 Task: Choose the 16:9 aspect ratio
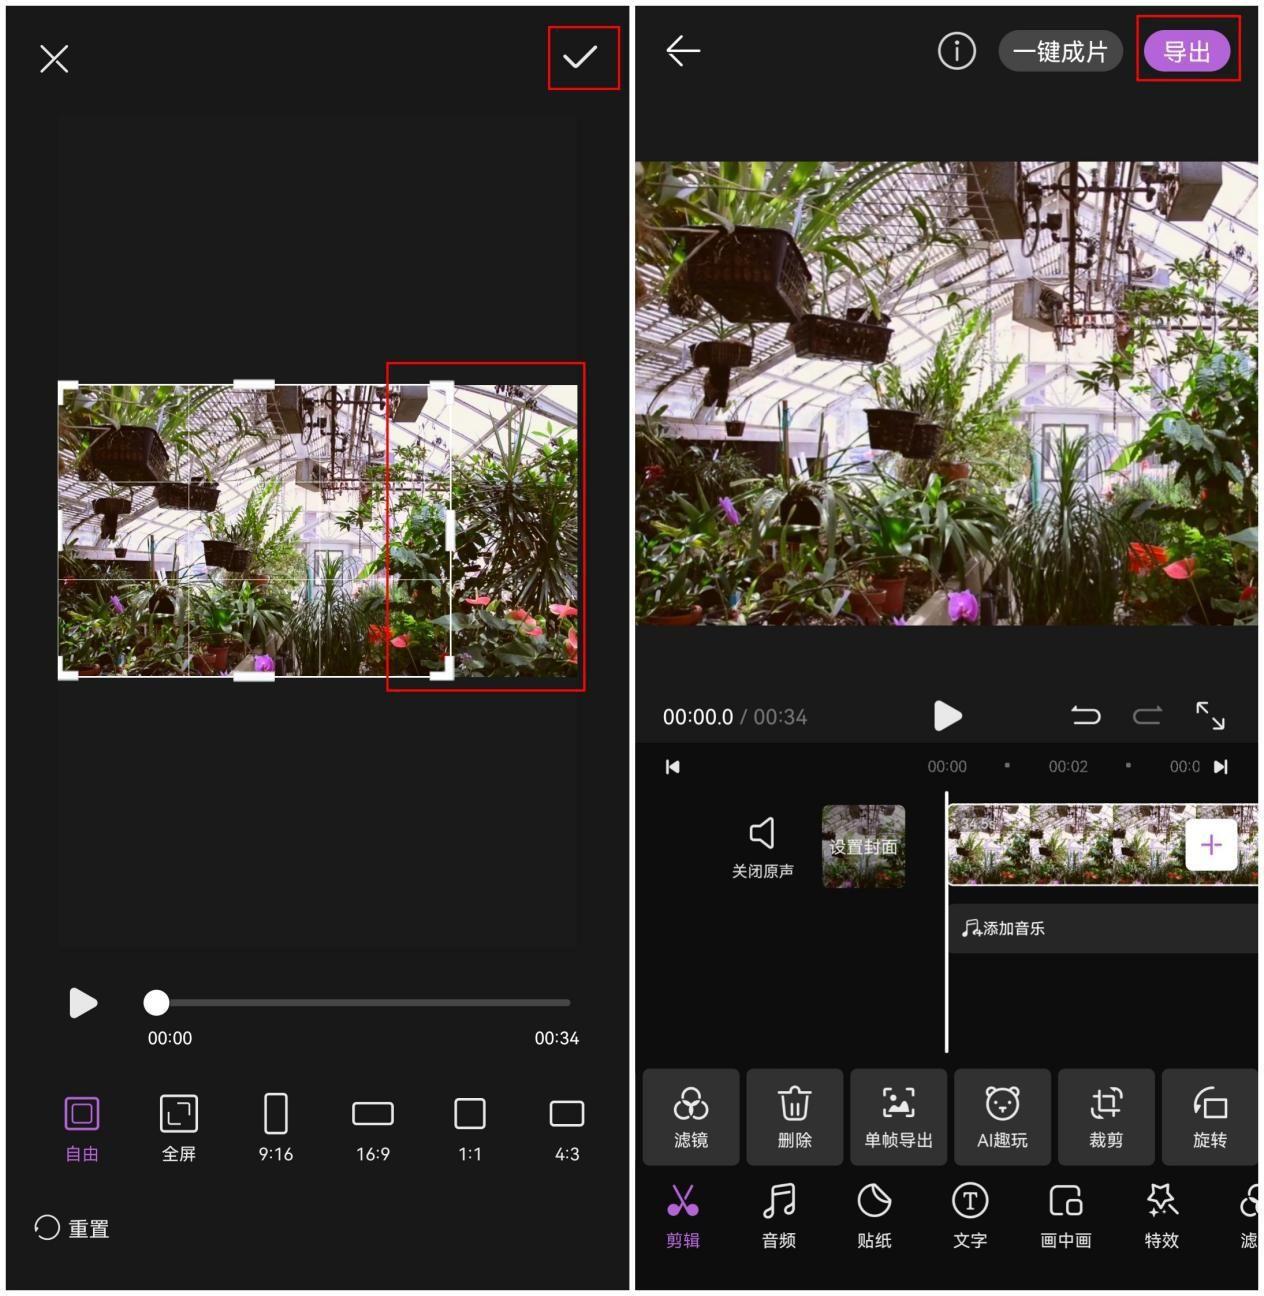tap(373, 1129)
